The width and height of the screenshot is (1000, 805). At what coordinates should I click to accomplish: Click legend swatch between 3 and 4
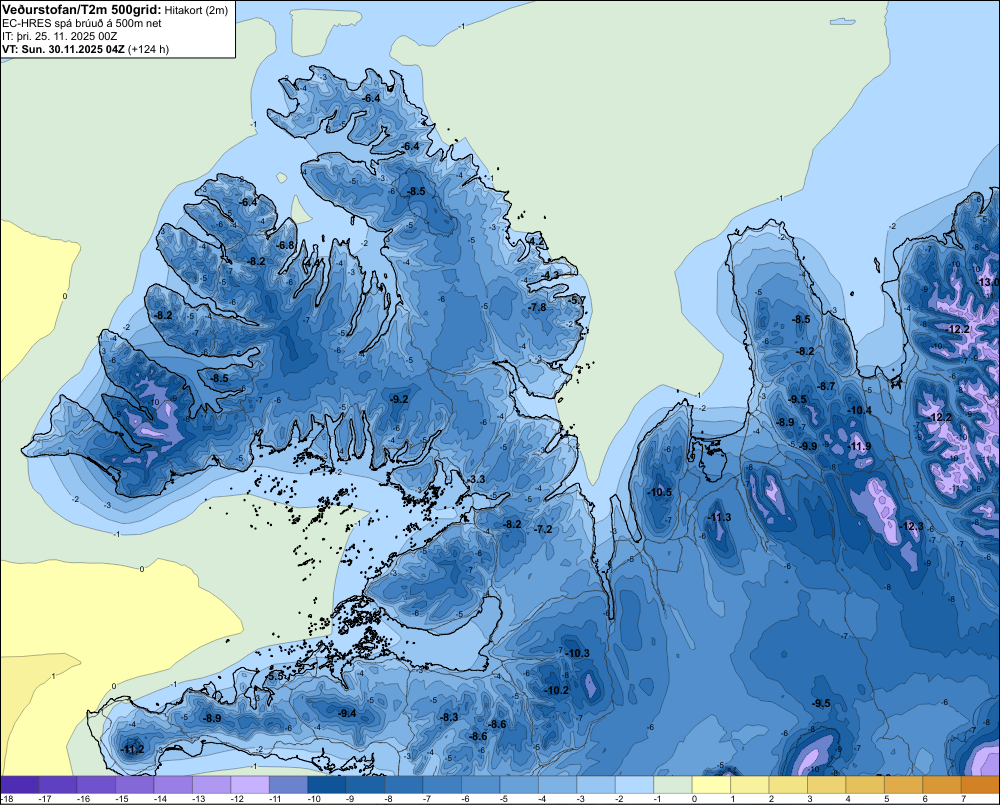826,785
